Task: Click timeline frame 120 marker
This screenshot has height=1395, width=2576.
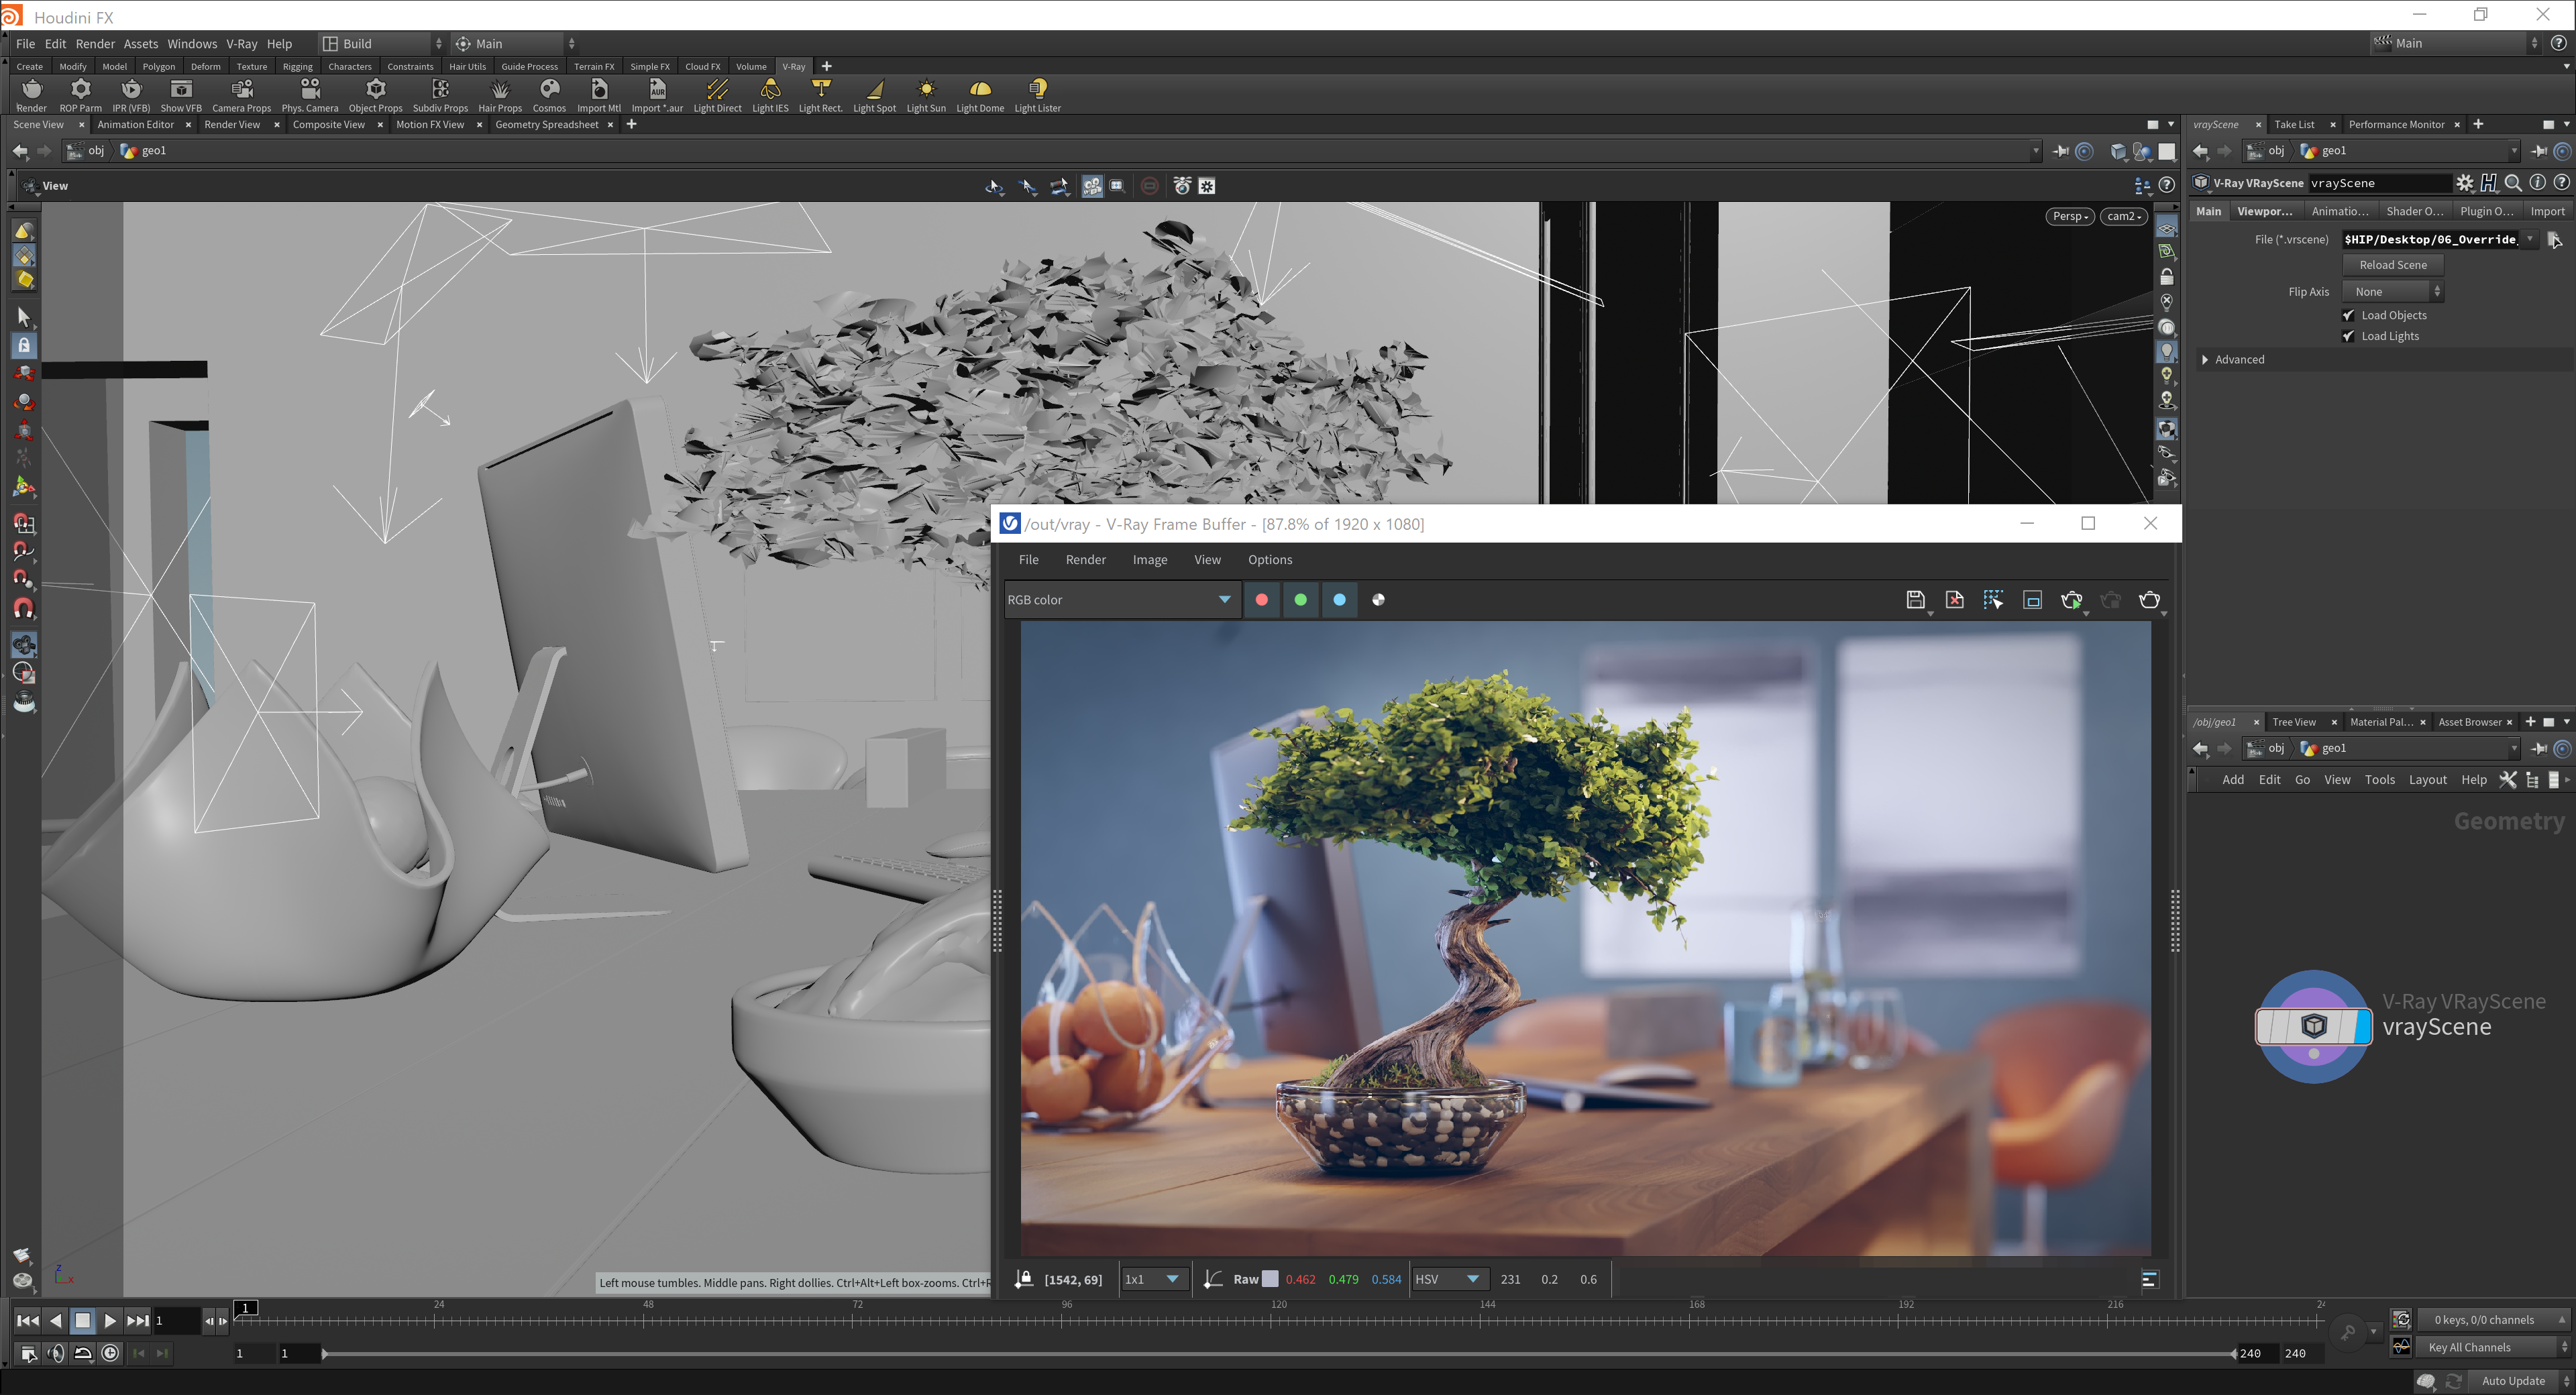Action: (1279, 1305)
